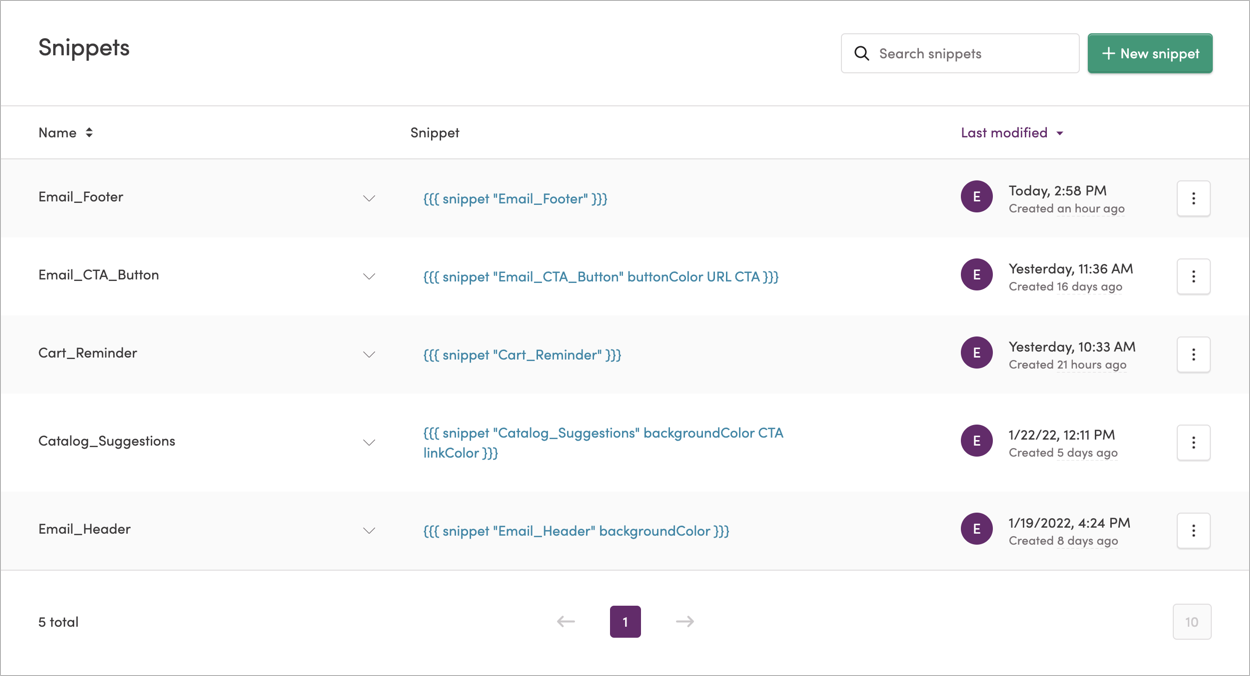Focus the Search snippets field
Viewport: 1250px width, 676px height.
960,54
